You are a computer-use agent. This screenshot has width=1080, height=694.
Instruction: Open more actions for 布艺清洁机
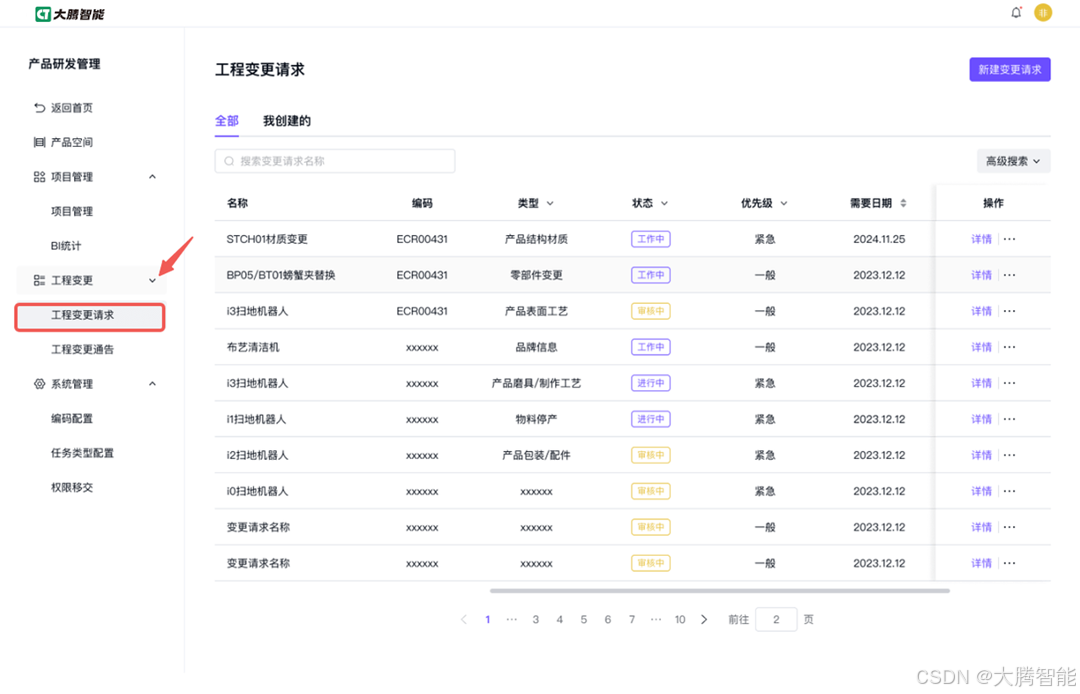click(1009, 347)
